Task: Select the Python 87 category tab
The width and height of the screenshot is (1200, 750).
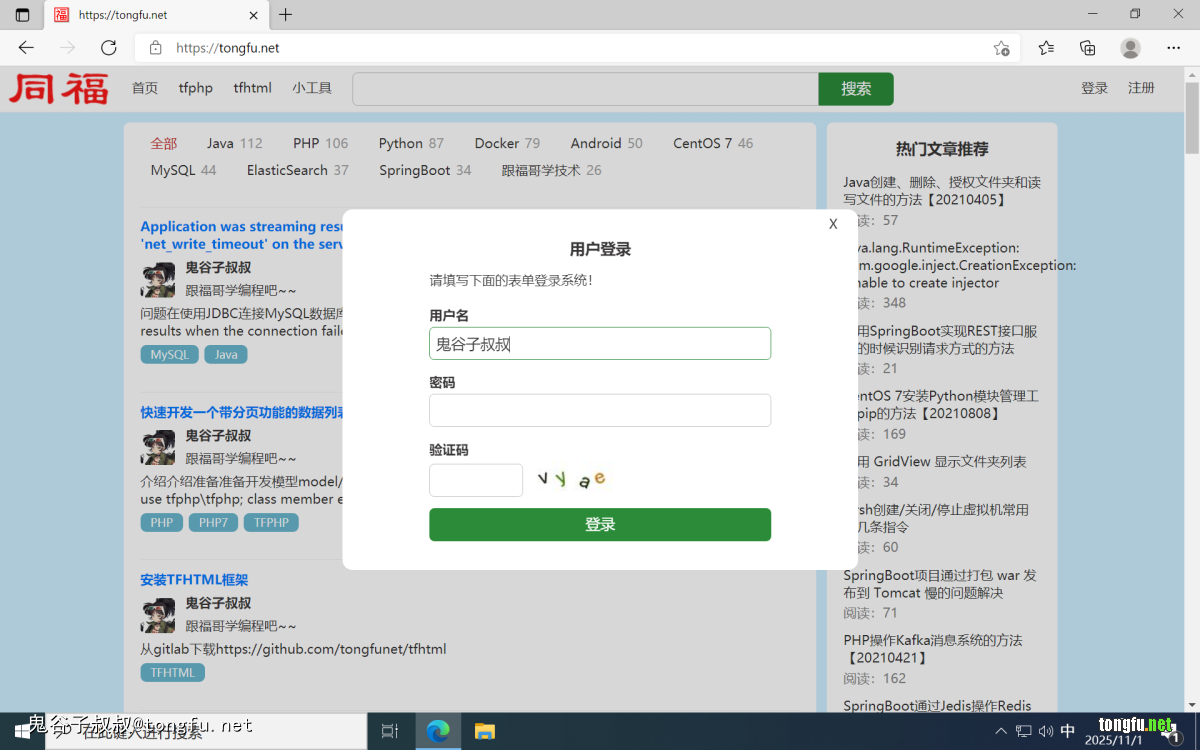Action: pos(411,143)
